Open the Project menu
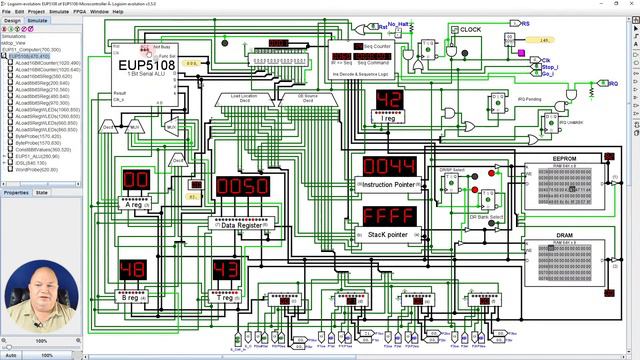 click(36, 11)
